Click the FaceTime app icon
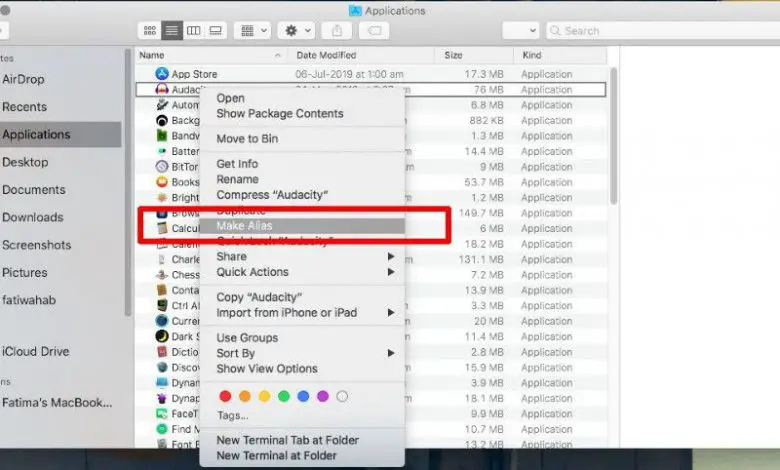The image size is (780, 470). (x=162, y=413)
